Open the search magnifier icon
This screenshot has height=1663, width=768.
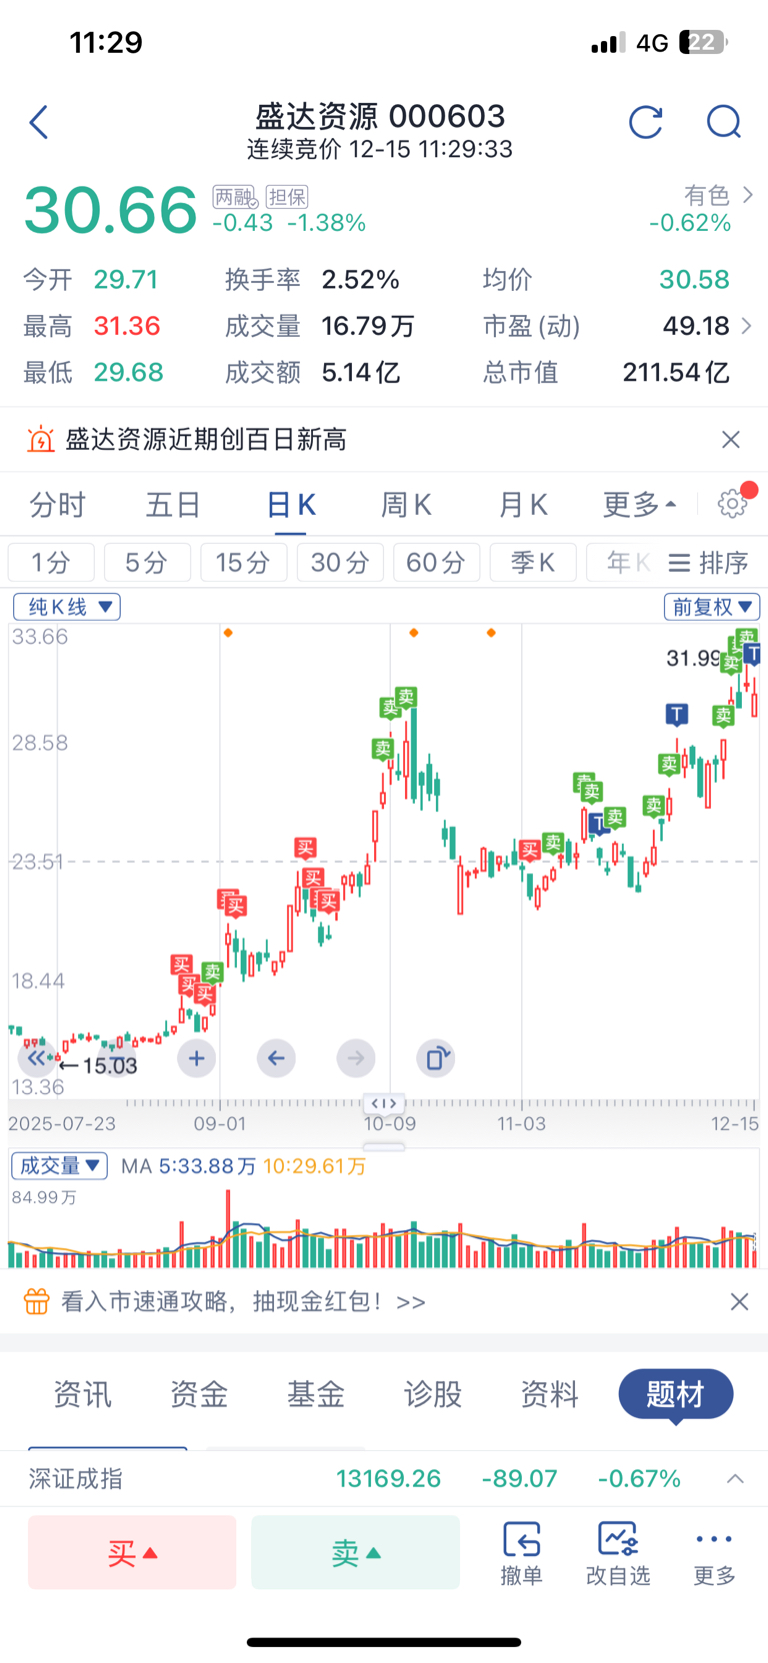point(723,123)
